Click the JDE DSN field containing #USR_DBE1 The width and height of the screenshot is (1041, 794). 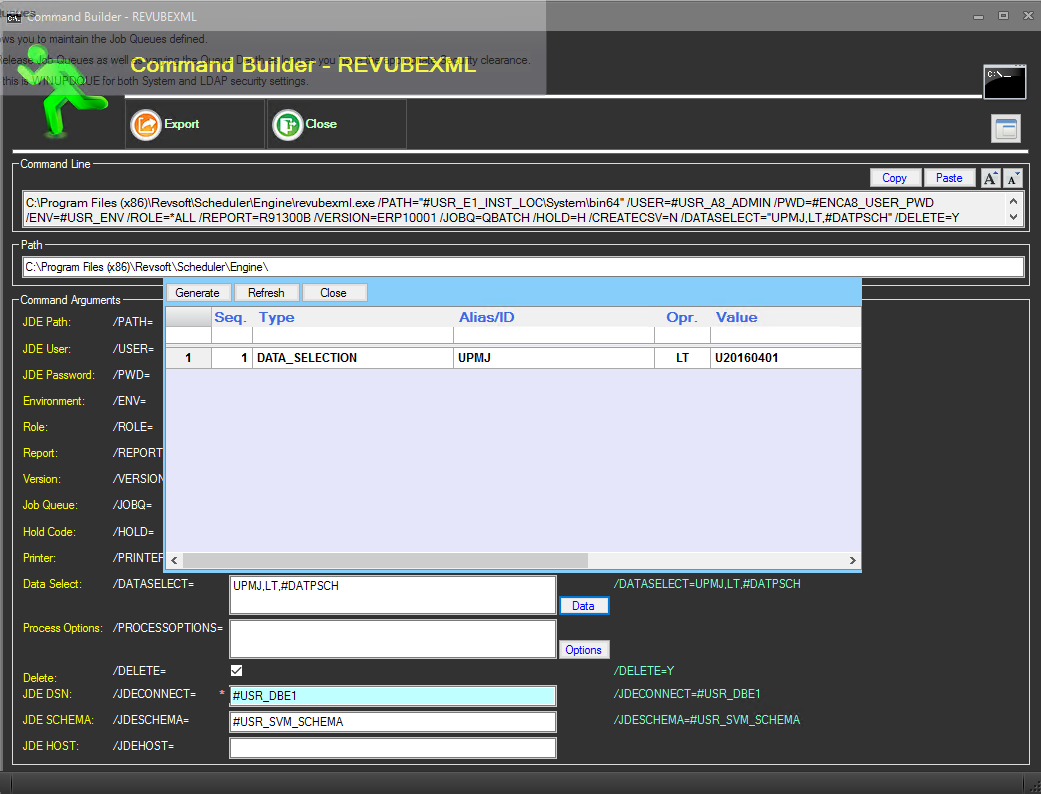[x=393, y=695]
